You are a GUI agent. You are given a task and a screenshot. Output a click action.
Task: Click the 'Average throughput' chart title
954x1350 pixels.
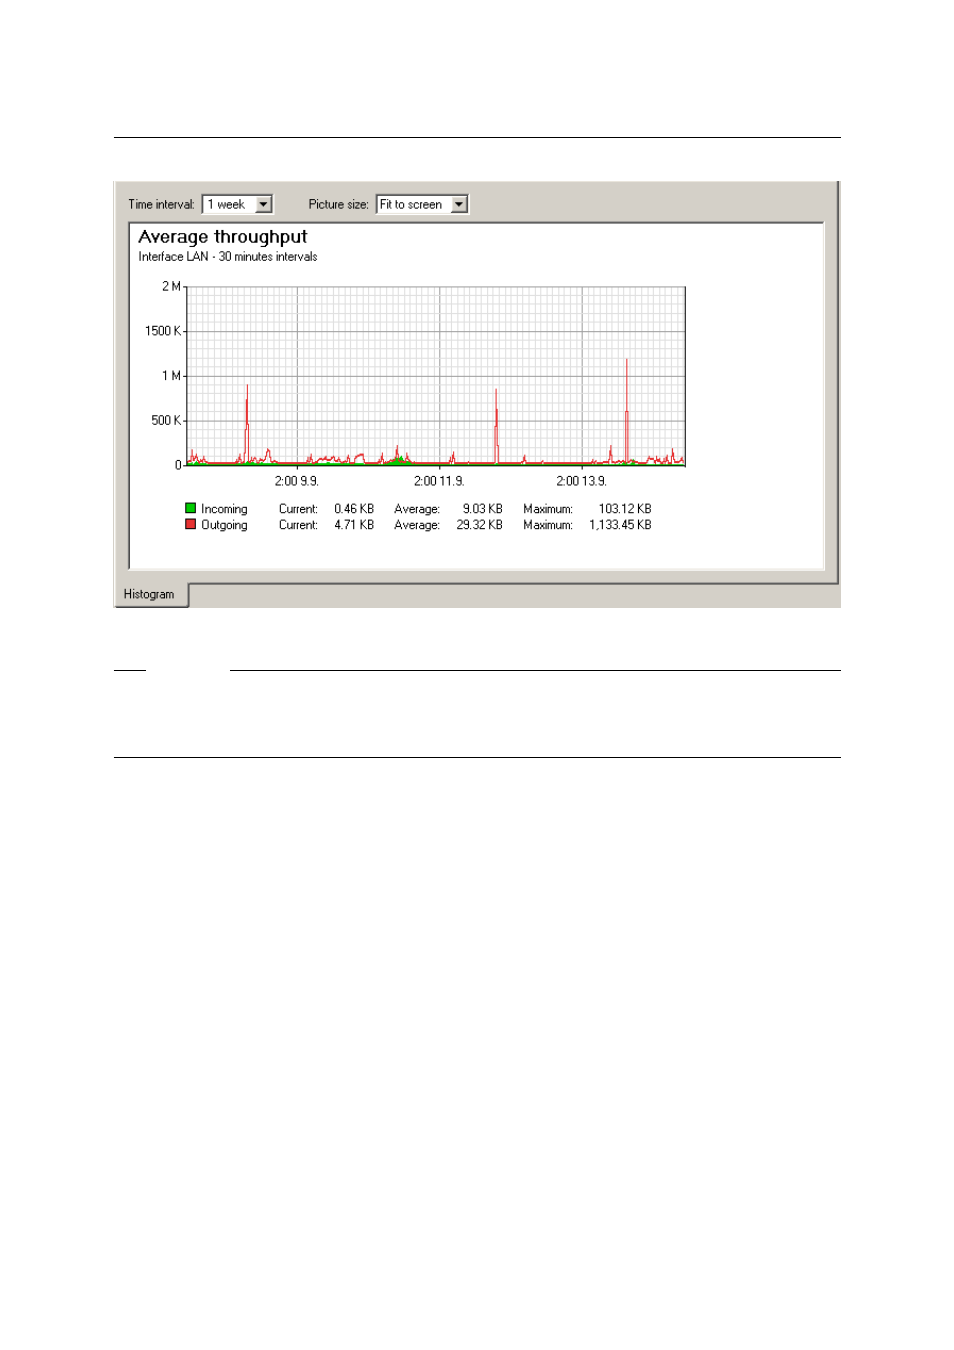pos(223,237)
